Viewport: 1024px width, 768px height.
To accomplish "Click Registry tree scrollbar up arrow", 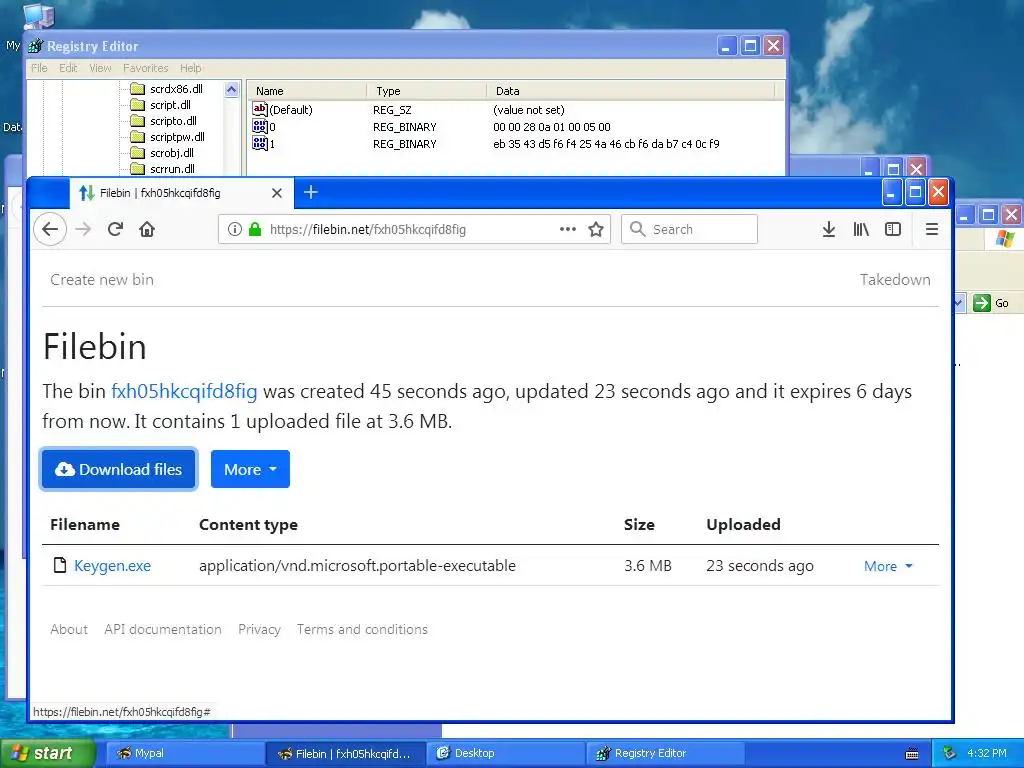I will [231, 89].
